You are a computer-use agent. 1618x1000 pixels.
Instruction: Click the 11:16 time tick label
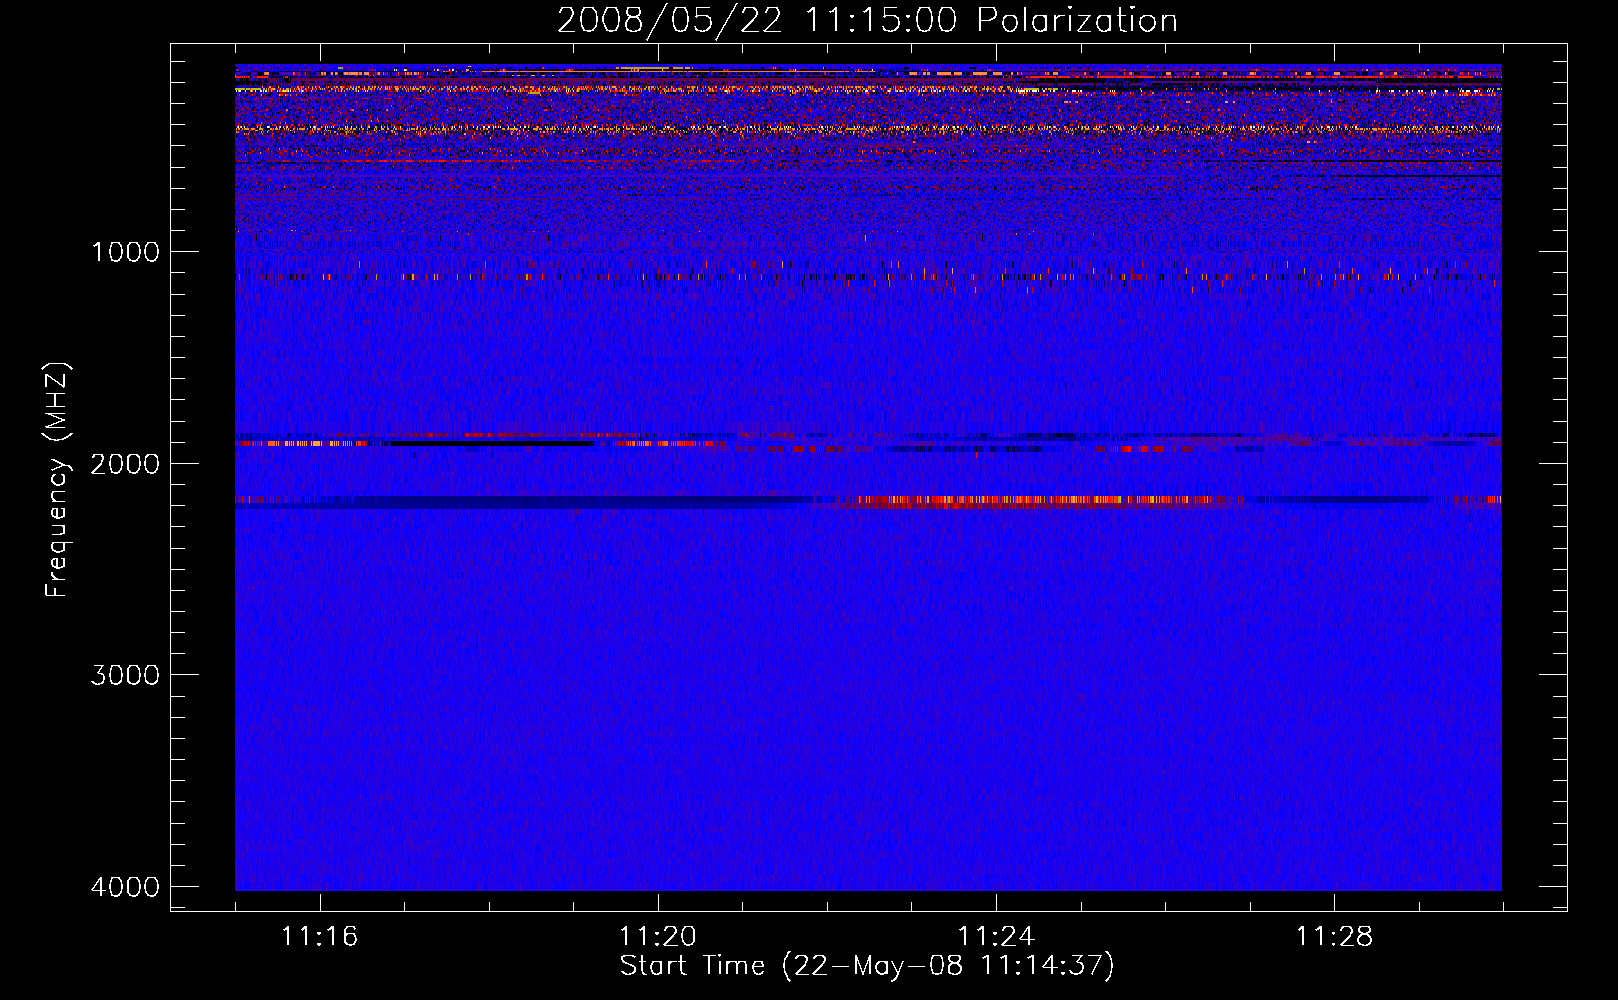(320, 937)
